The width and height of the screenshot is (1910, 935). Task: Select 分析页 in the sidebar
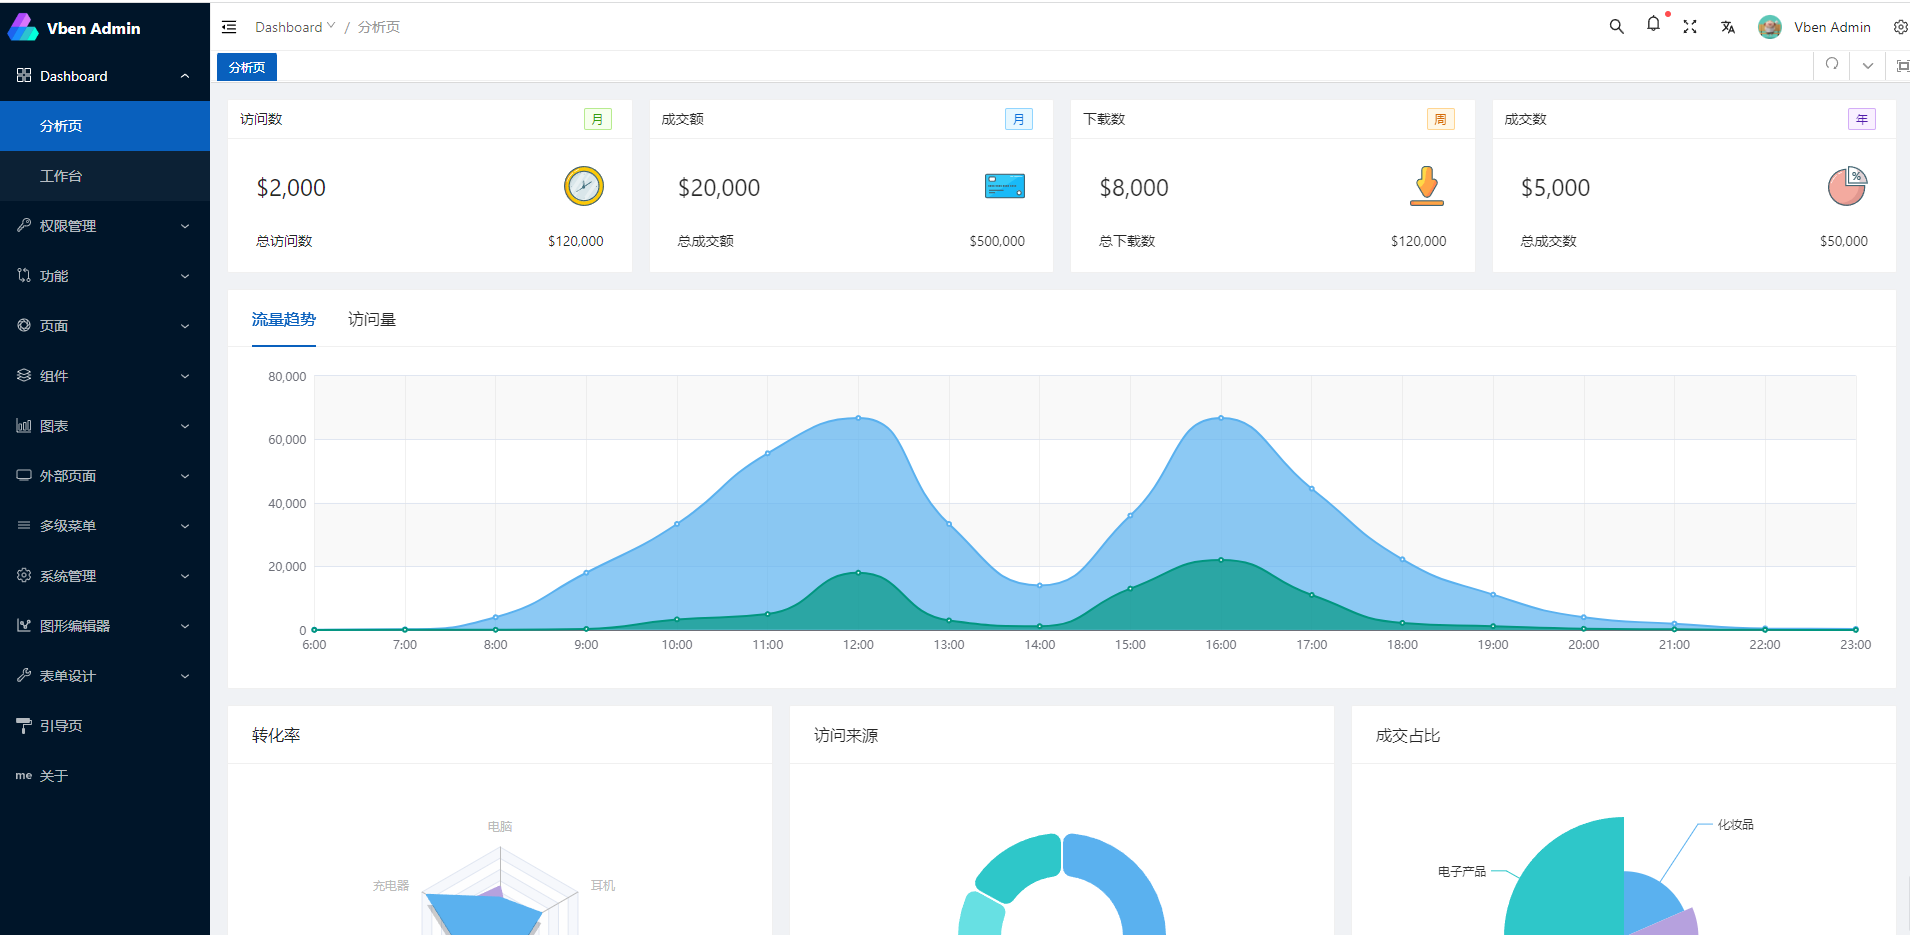coord(105,126)
